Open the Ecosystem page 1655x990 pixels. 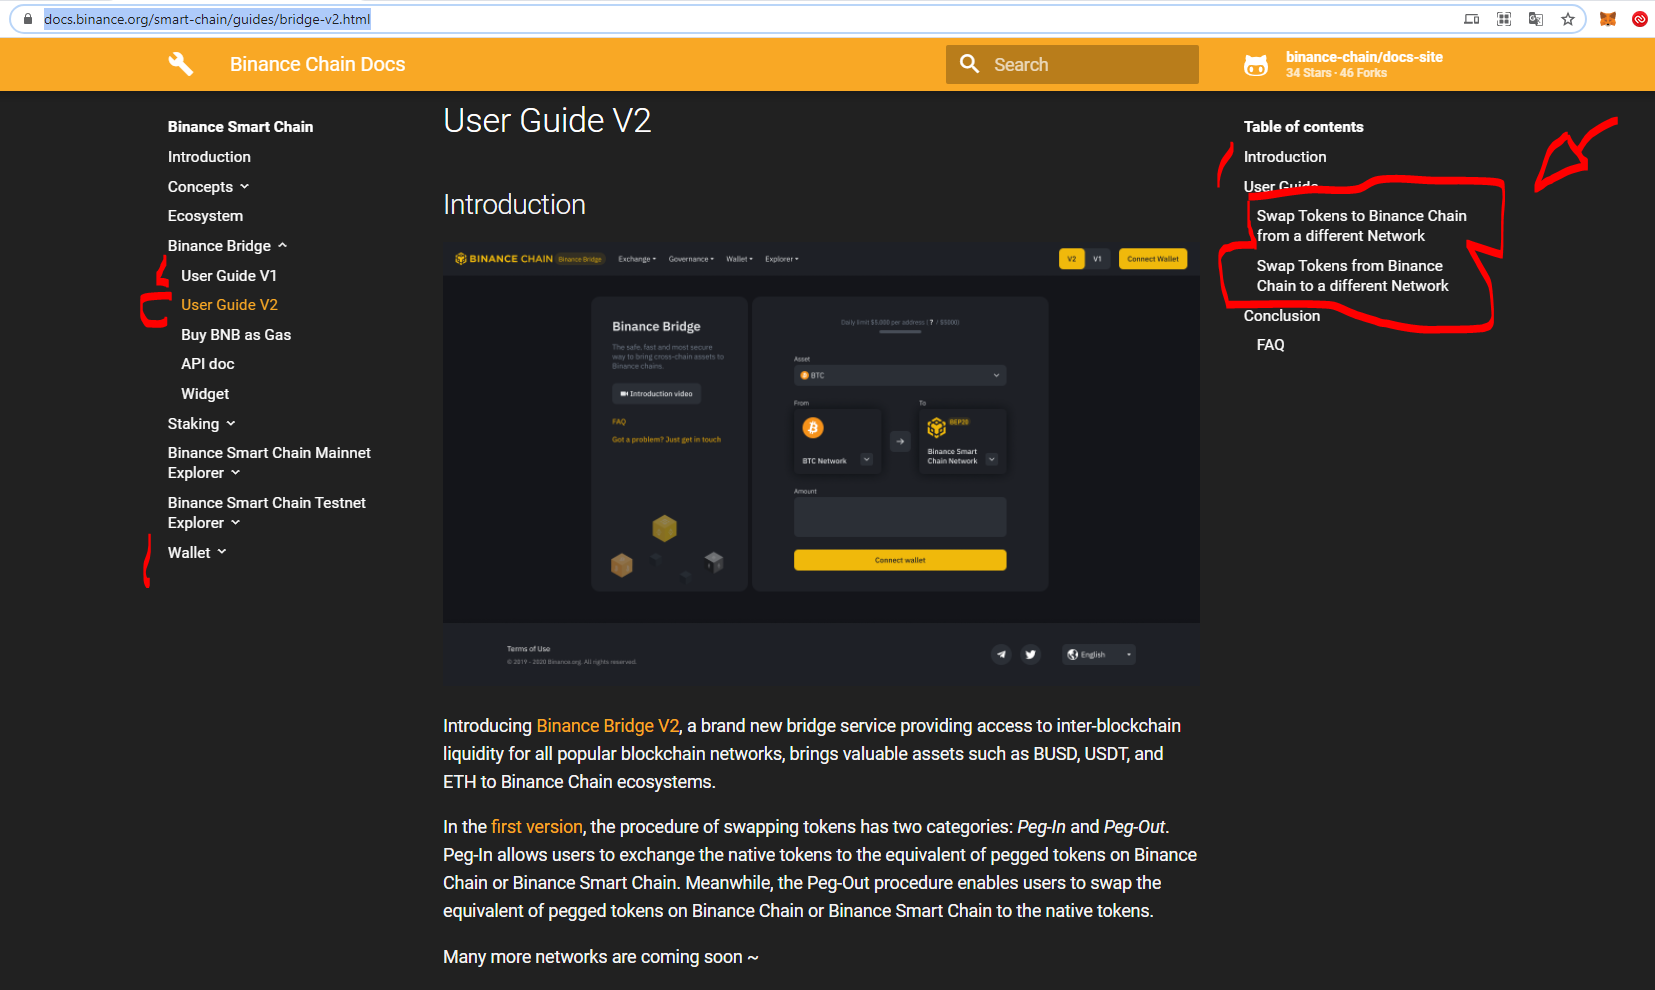(x=205, y=216)
